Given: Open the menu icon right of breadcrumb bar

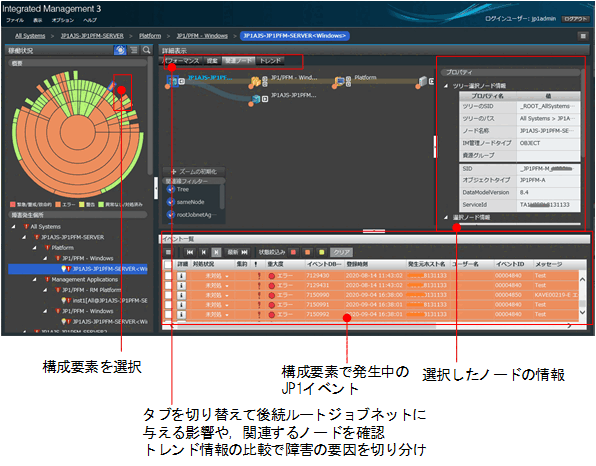Looking at the screenshot, I should (583, 36).
